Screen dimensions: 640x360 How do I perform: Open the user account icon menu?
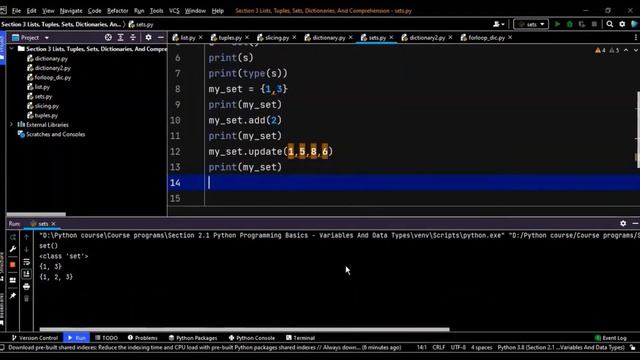click(x=498, y=24)
